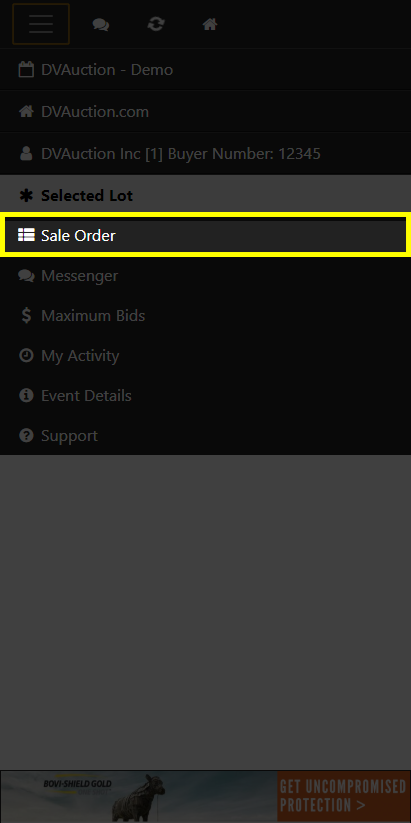The image size is (411, 823).
Task: Open DVAuction - Demo event entry
Action: point(205,70)
